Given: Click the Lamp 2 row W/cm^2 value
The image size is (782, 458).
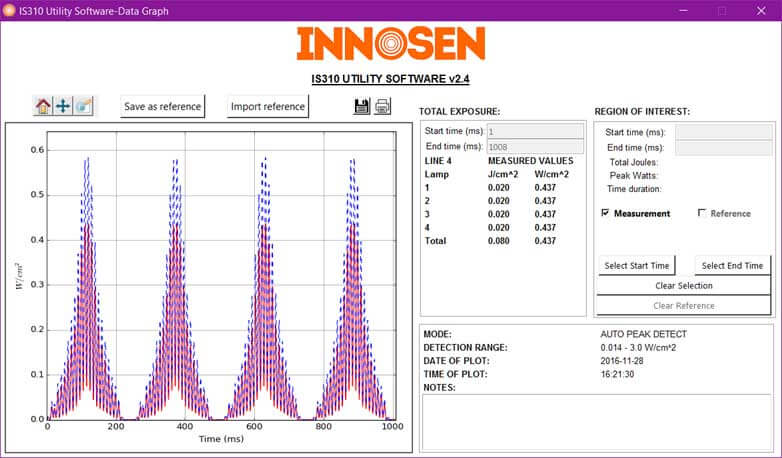Looking at the screenshot, I should pos(545,201).
